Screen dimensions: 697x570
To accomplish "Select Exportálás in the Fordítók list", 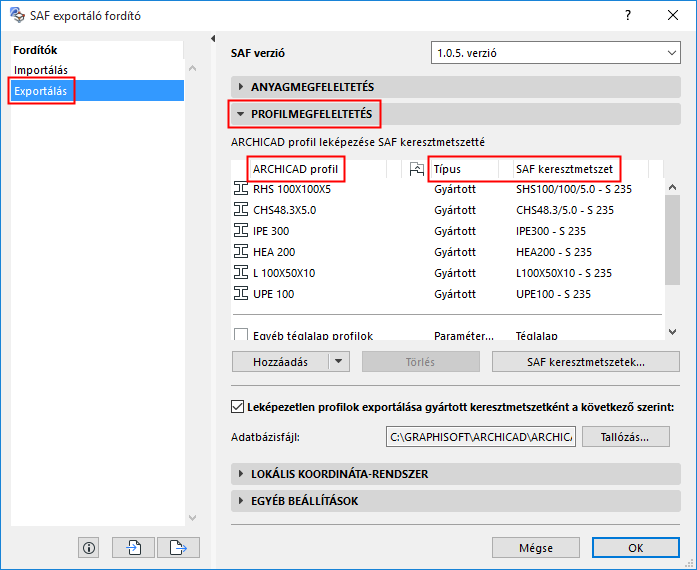I will point(97,90).
